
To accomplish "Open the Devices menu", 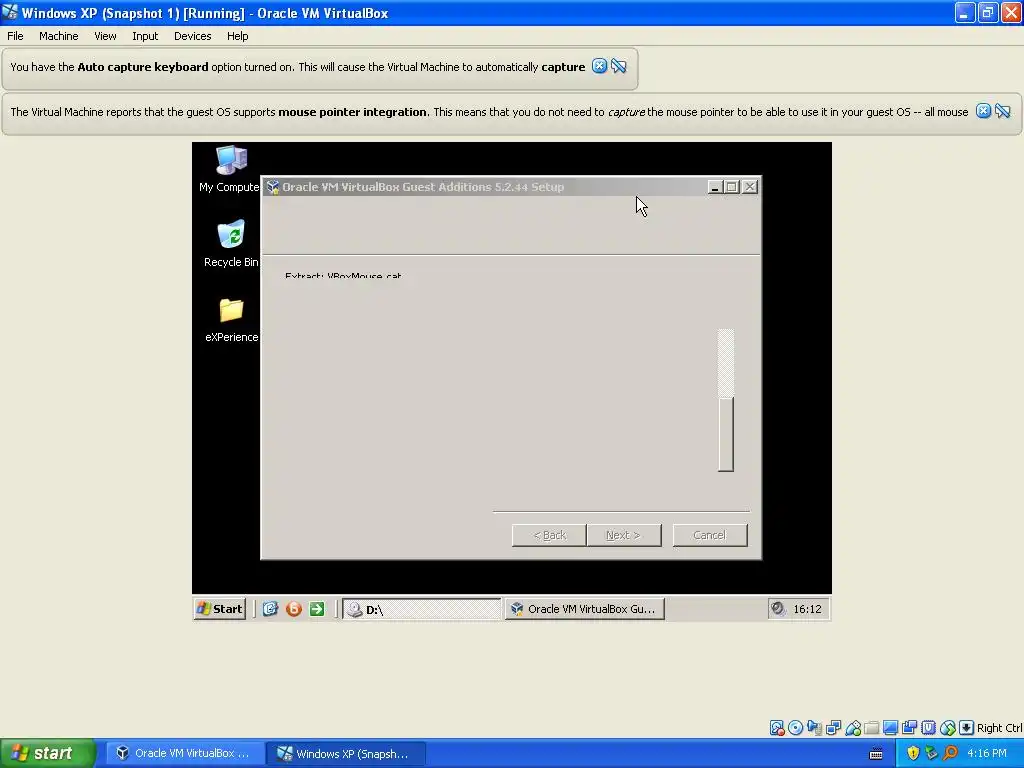I will 193,36.
